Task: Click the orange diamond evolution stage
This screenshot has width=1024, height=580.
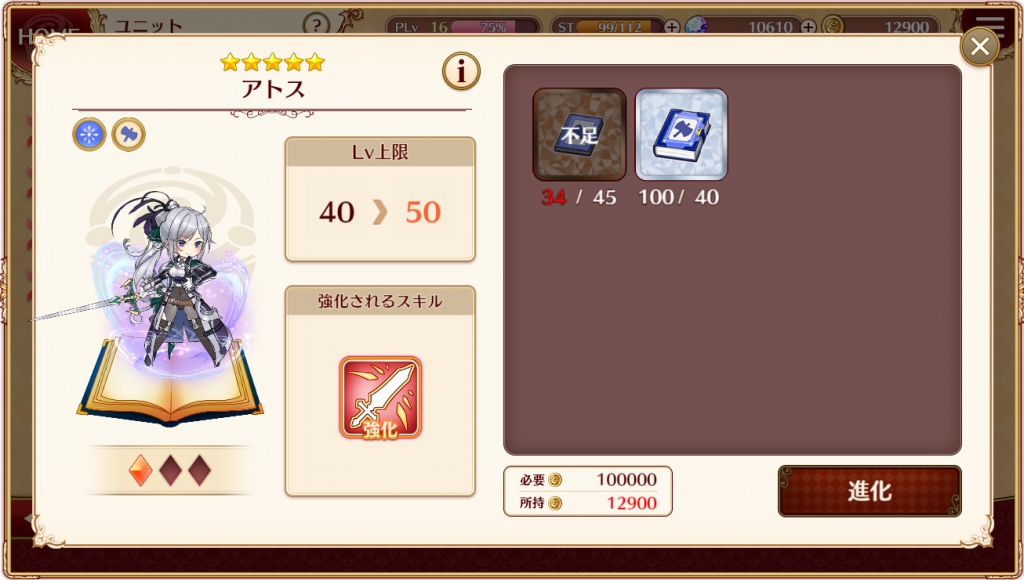Action: click(x=140, y=470)
